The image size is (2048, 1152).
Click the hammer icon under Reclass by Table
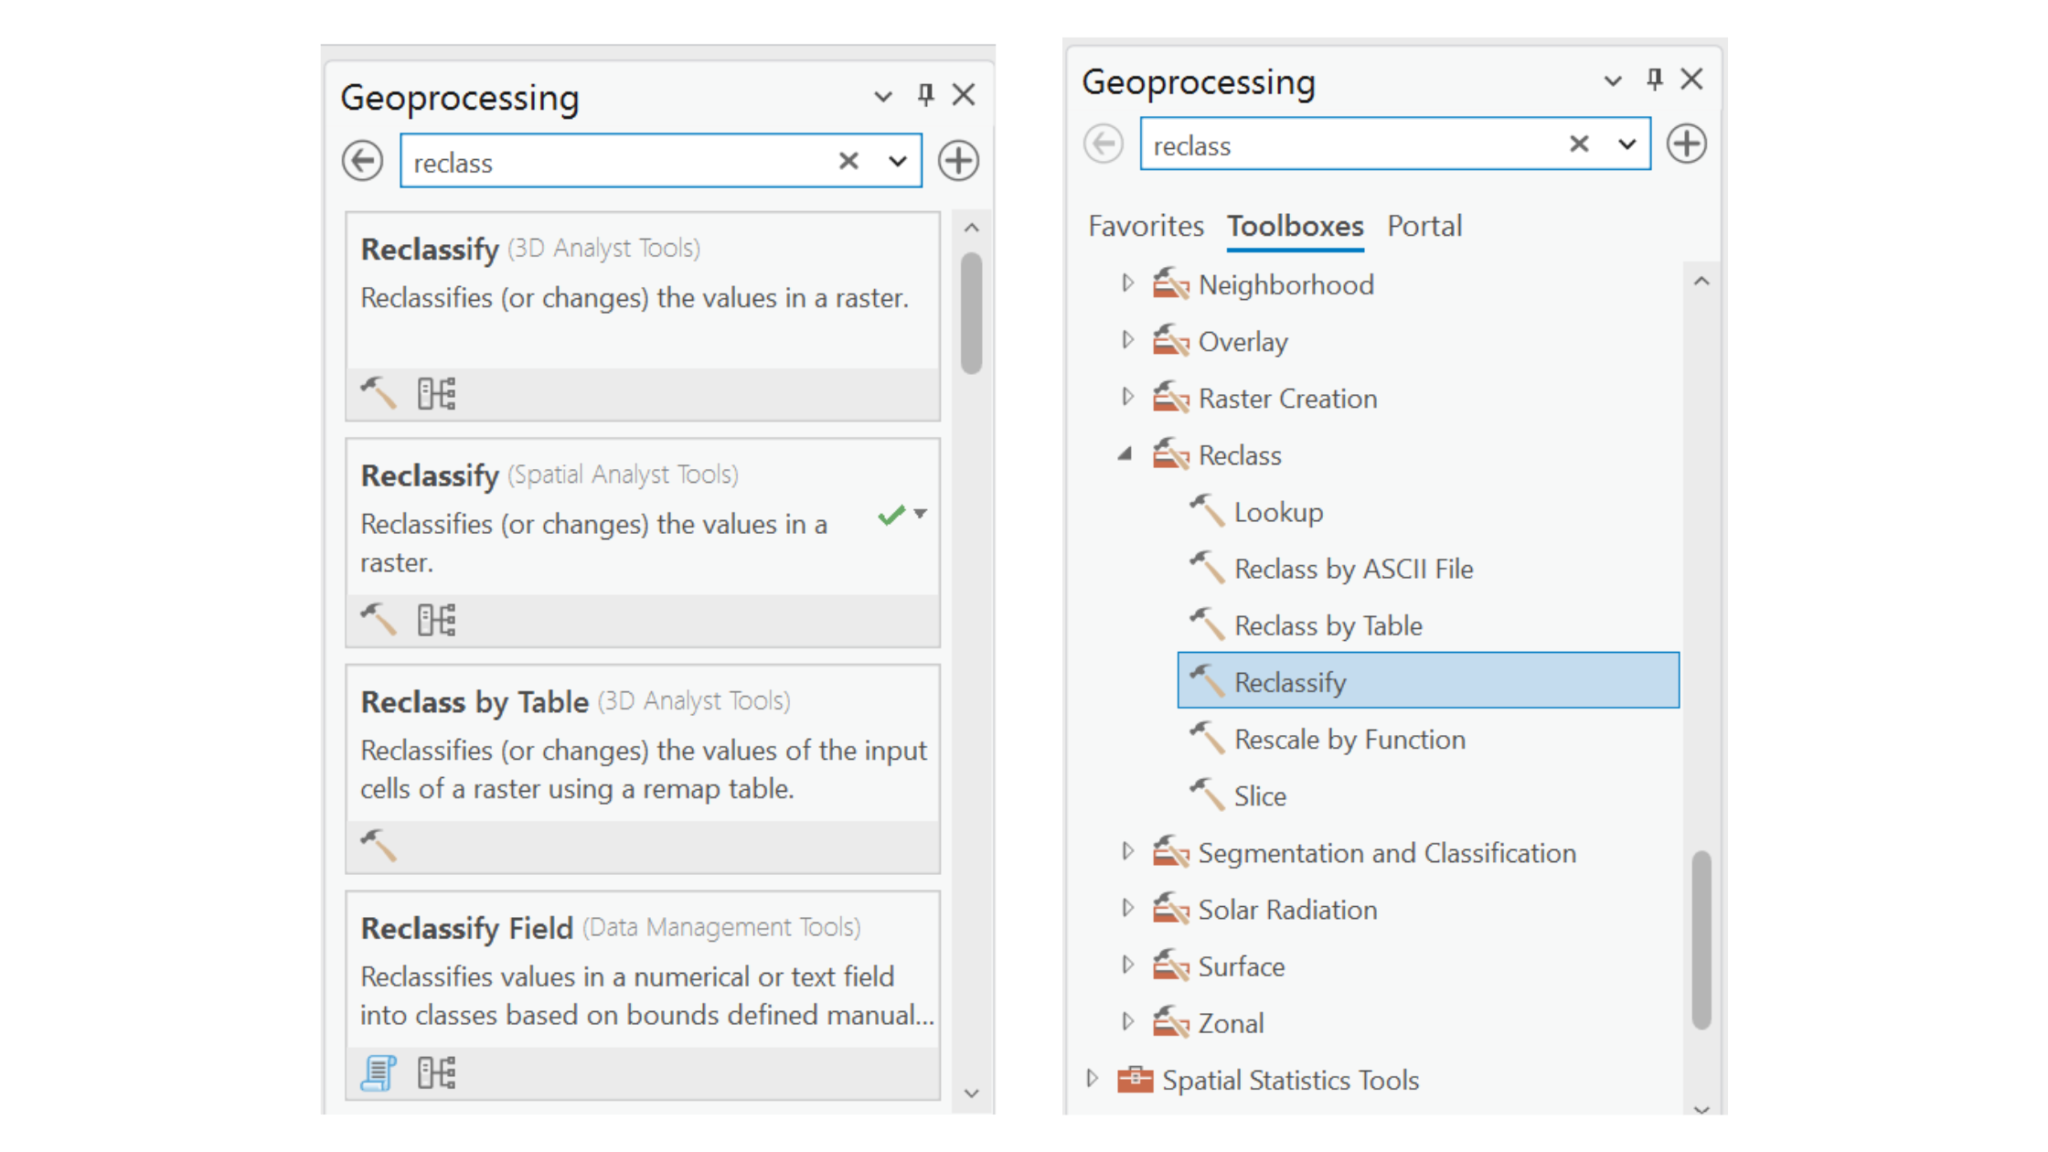tap(378, 847)
